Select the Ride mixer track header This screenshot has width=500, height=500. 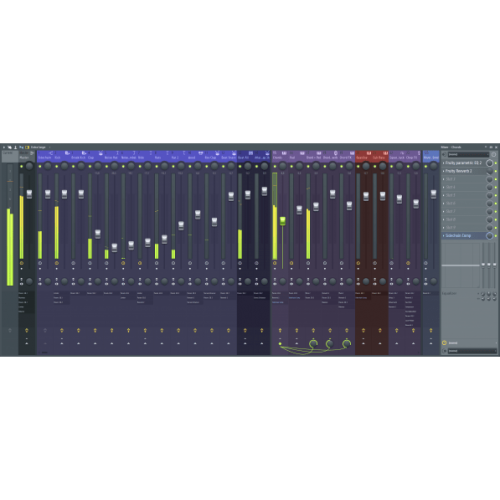145,157
